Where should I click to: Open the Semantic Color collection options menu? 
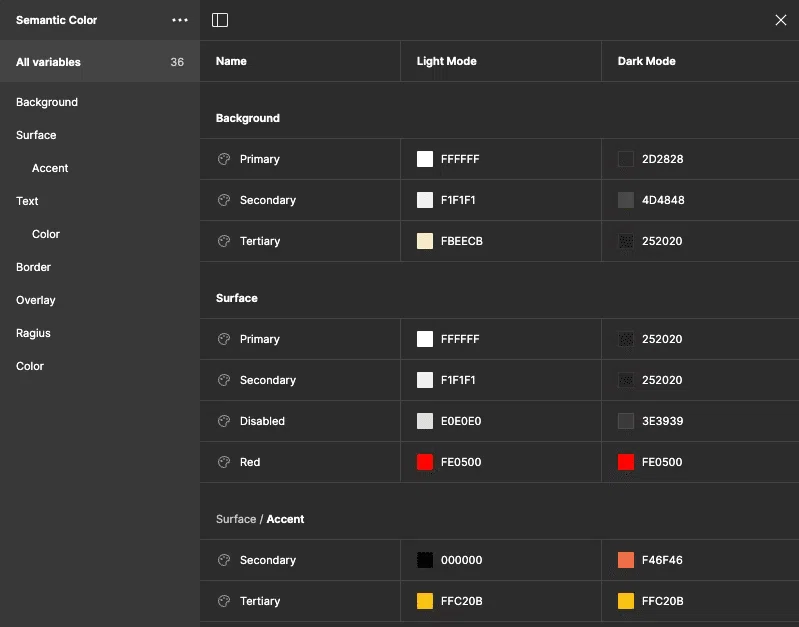click(179, 20)
